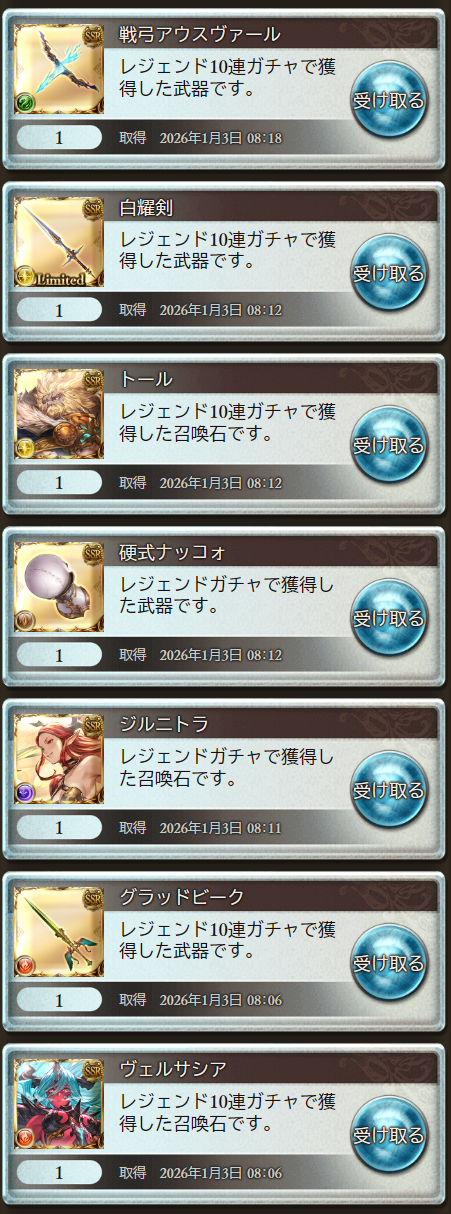Viewport: 451px width, 1214px height.
Task: Claim the 戦弓アウスヴァール weapon with 受け取る
Action: [x=389, y=100]
